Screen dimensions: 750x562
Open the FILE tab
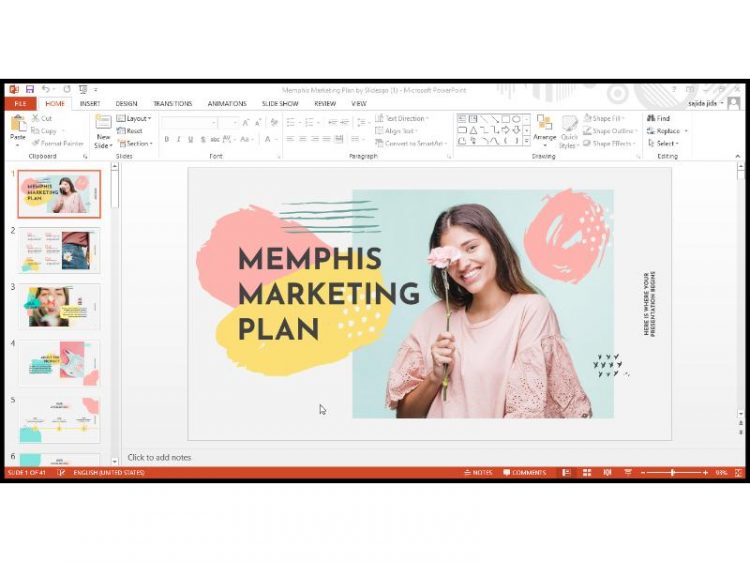click(21, 103)
